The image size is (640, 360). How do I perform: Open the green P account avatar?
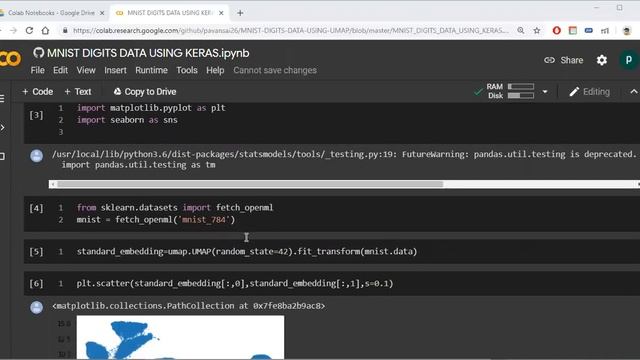point(629,60)
